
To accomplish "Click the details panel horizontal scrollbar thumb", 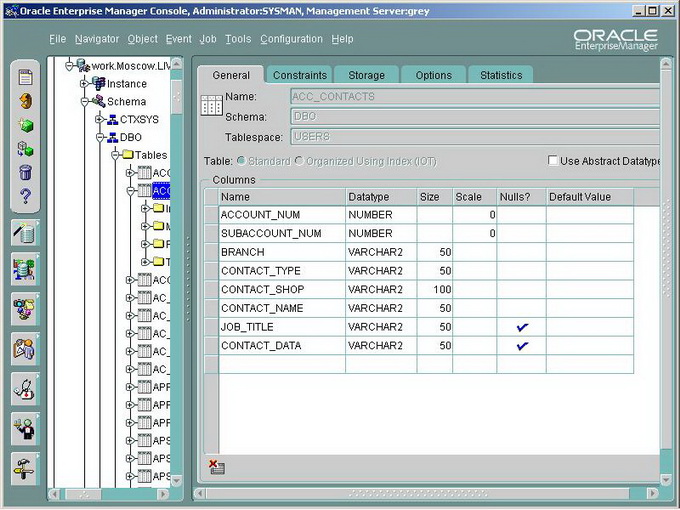I will (x=418, y=494).
